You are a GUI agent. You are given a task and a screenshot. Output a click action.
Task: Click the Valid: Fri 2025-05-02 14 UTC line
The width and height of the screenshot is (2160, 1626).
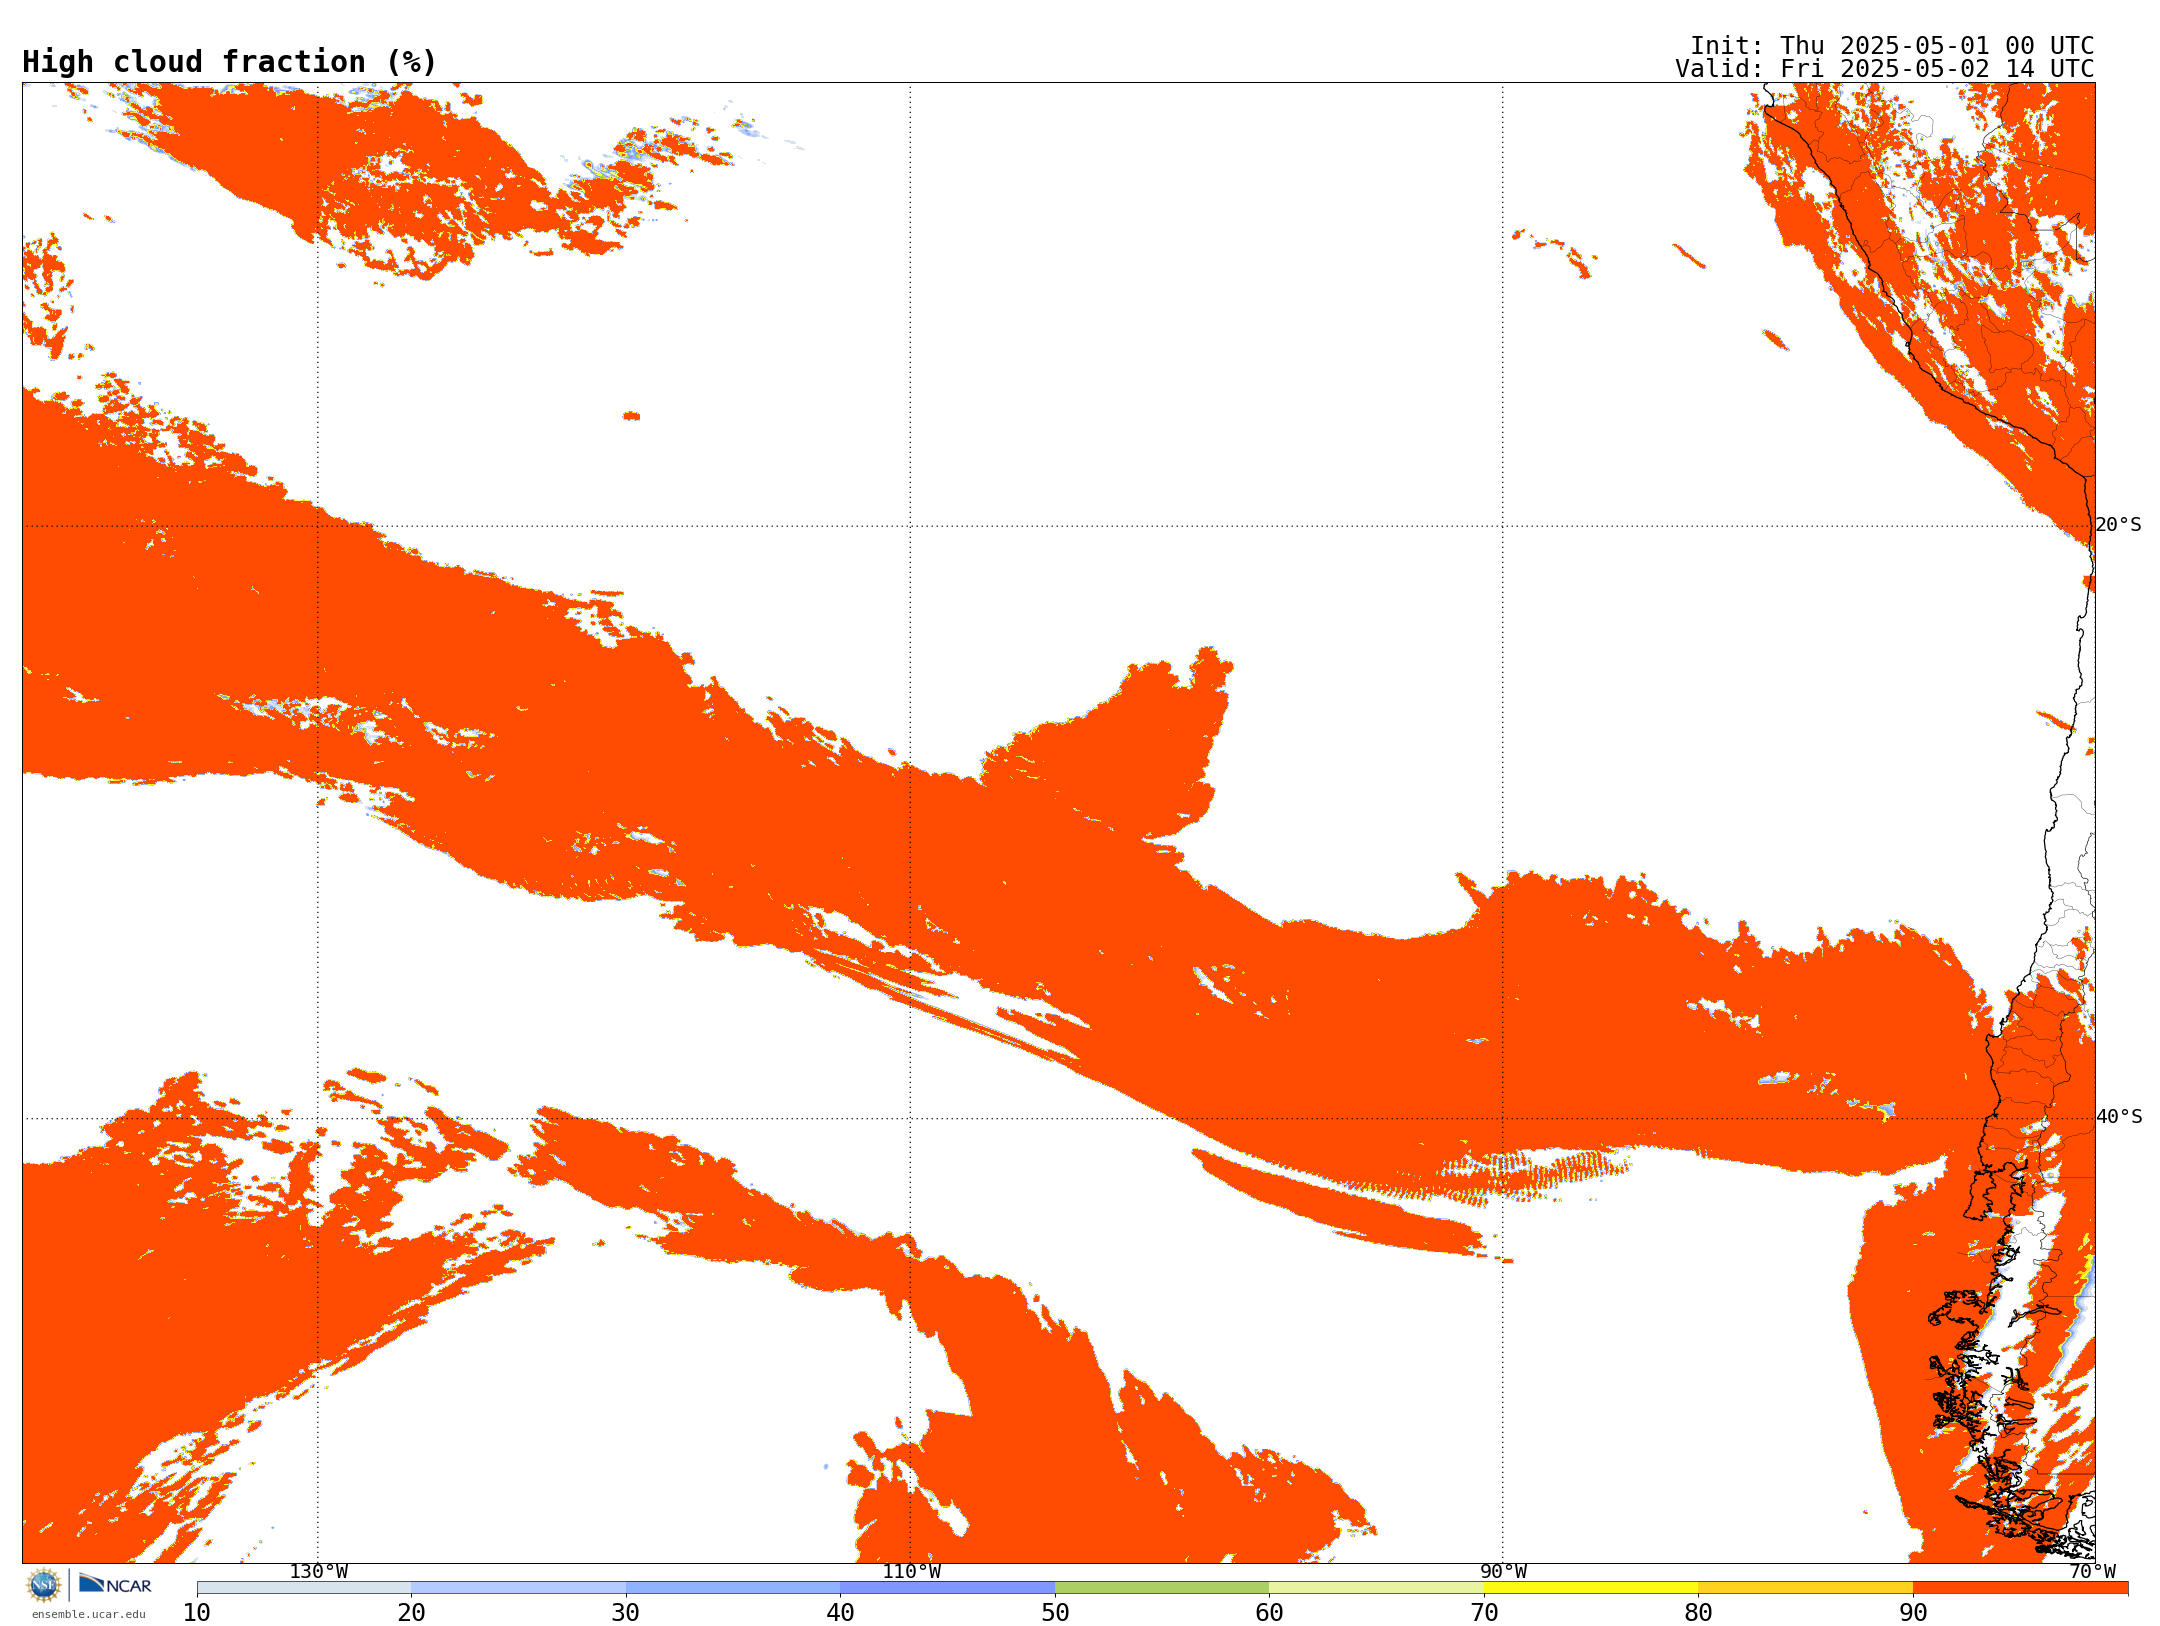tap(1885, 69)
